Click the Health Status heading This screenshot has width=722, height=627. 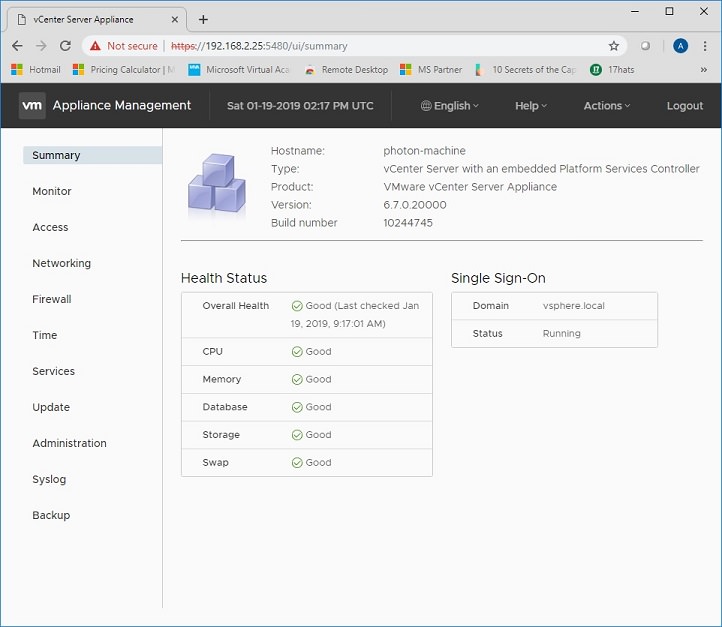tap(224, 278)
